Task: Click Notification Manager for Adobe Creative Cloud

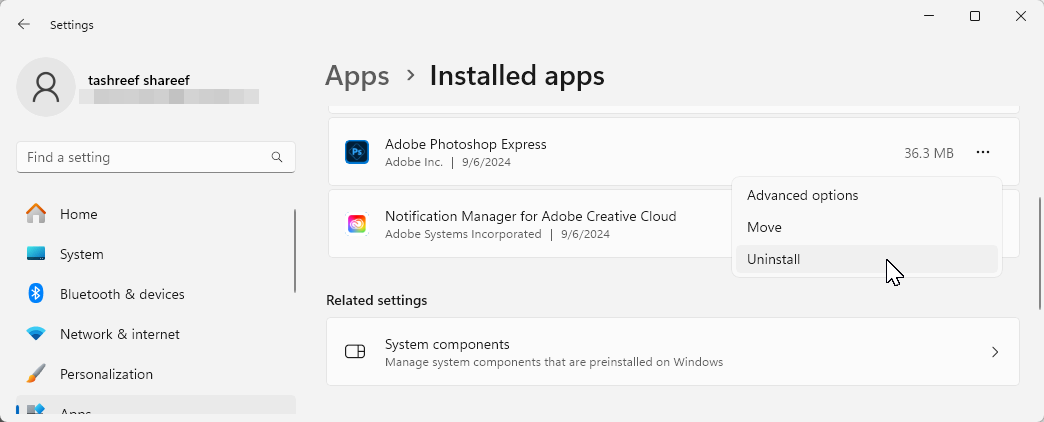Action: point(531,216)
